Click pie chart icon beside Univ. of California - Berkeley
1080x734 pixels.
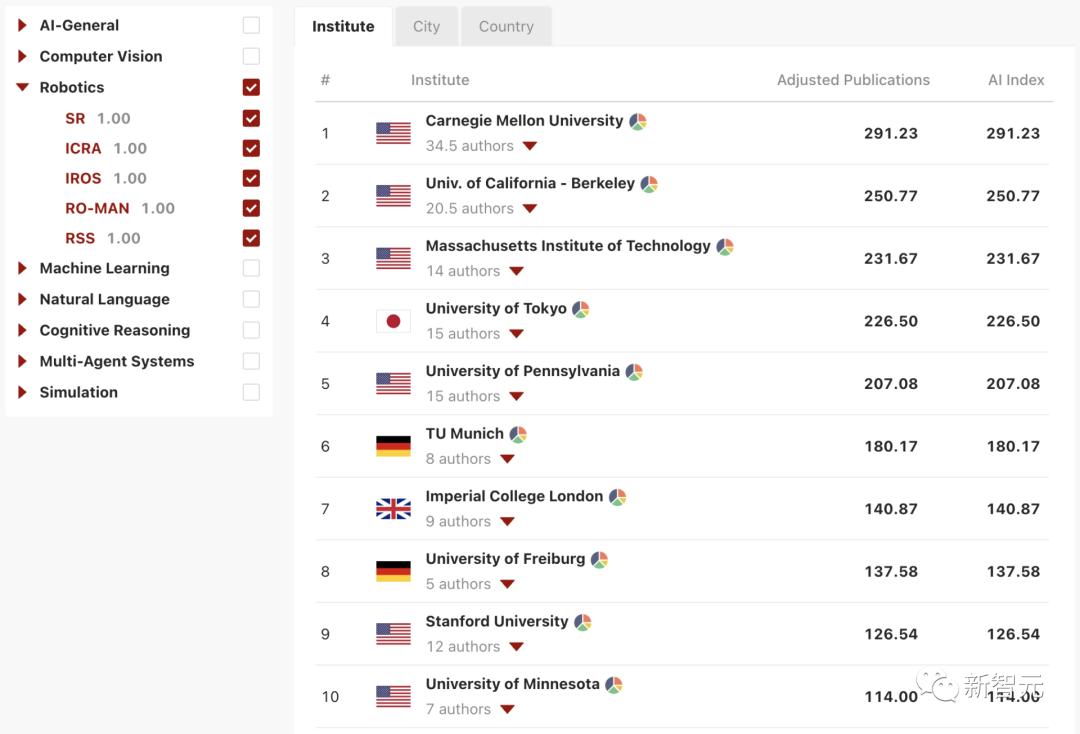click(649, 185)
